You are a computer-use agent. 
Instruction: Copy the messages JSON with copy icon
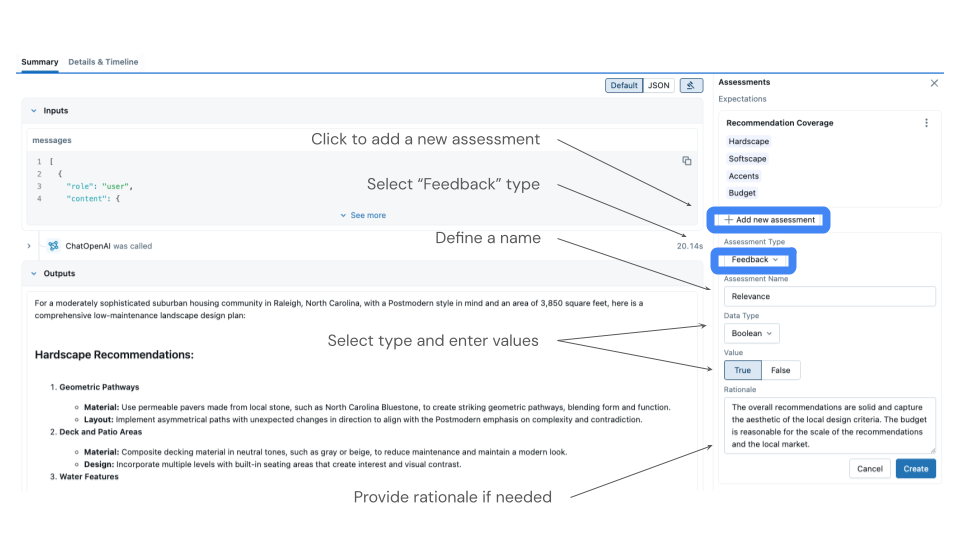point(687,161)
